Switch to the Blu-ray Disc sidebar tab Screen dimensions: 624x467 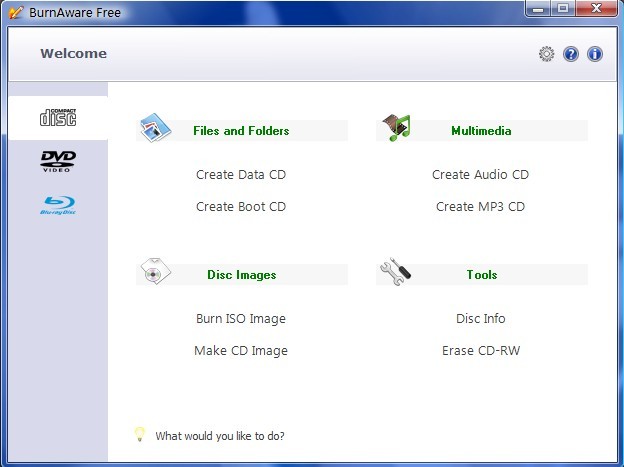click(x=58, y=205)
